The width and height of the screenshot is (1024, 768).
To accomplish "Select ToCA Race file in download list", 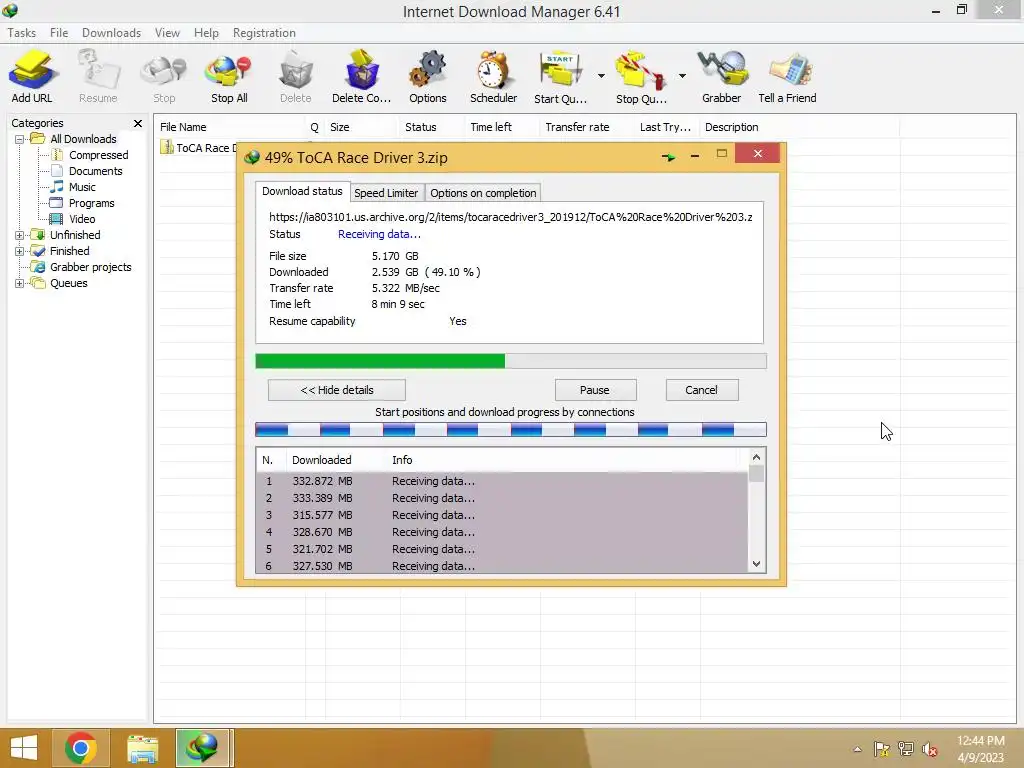I will pyautogui.click(x=198, y=148).
